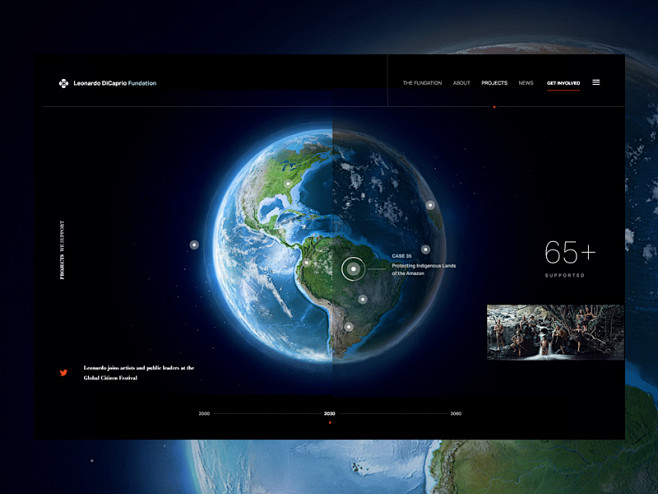Click the Argentina hotspot at globe's southern tip

(x=349, y=327)
